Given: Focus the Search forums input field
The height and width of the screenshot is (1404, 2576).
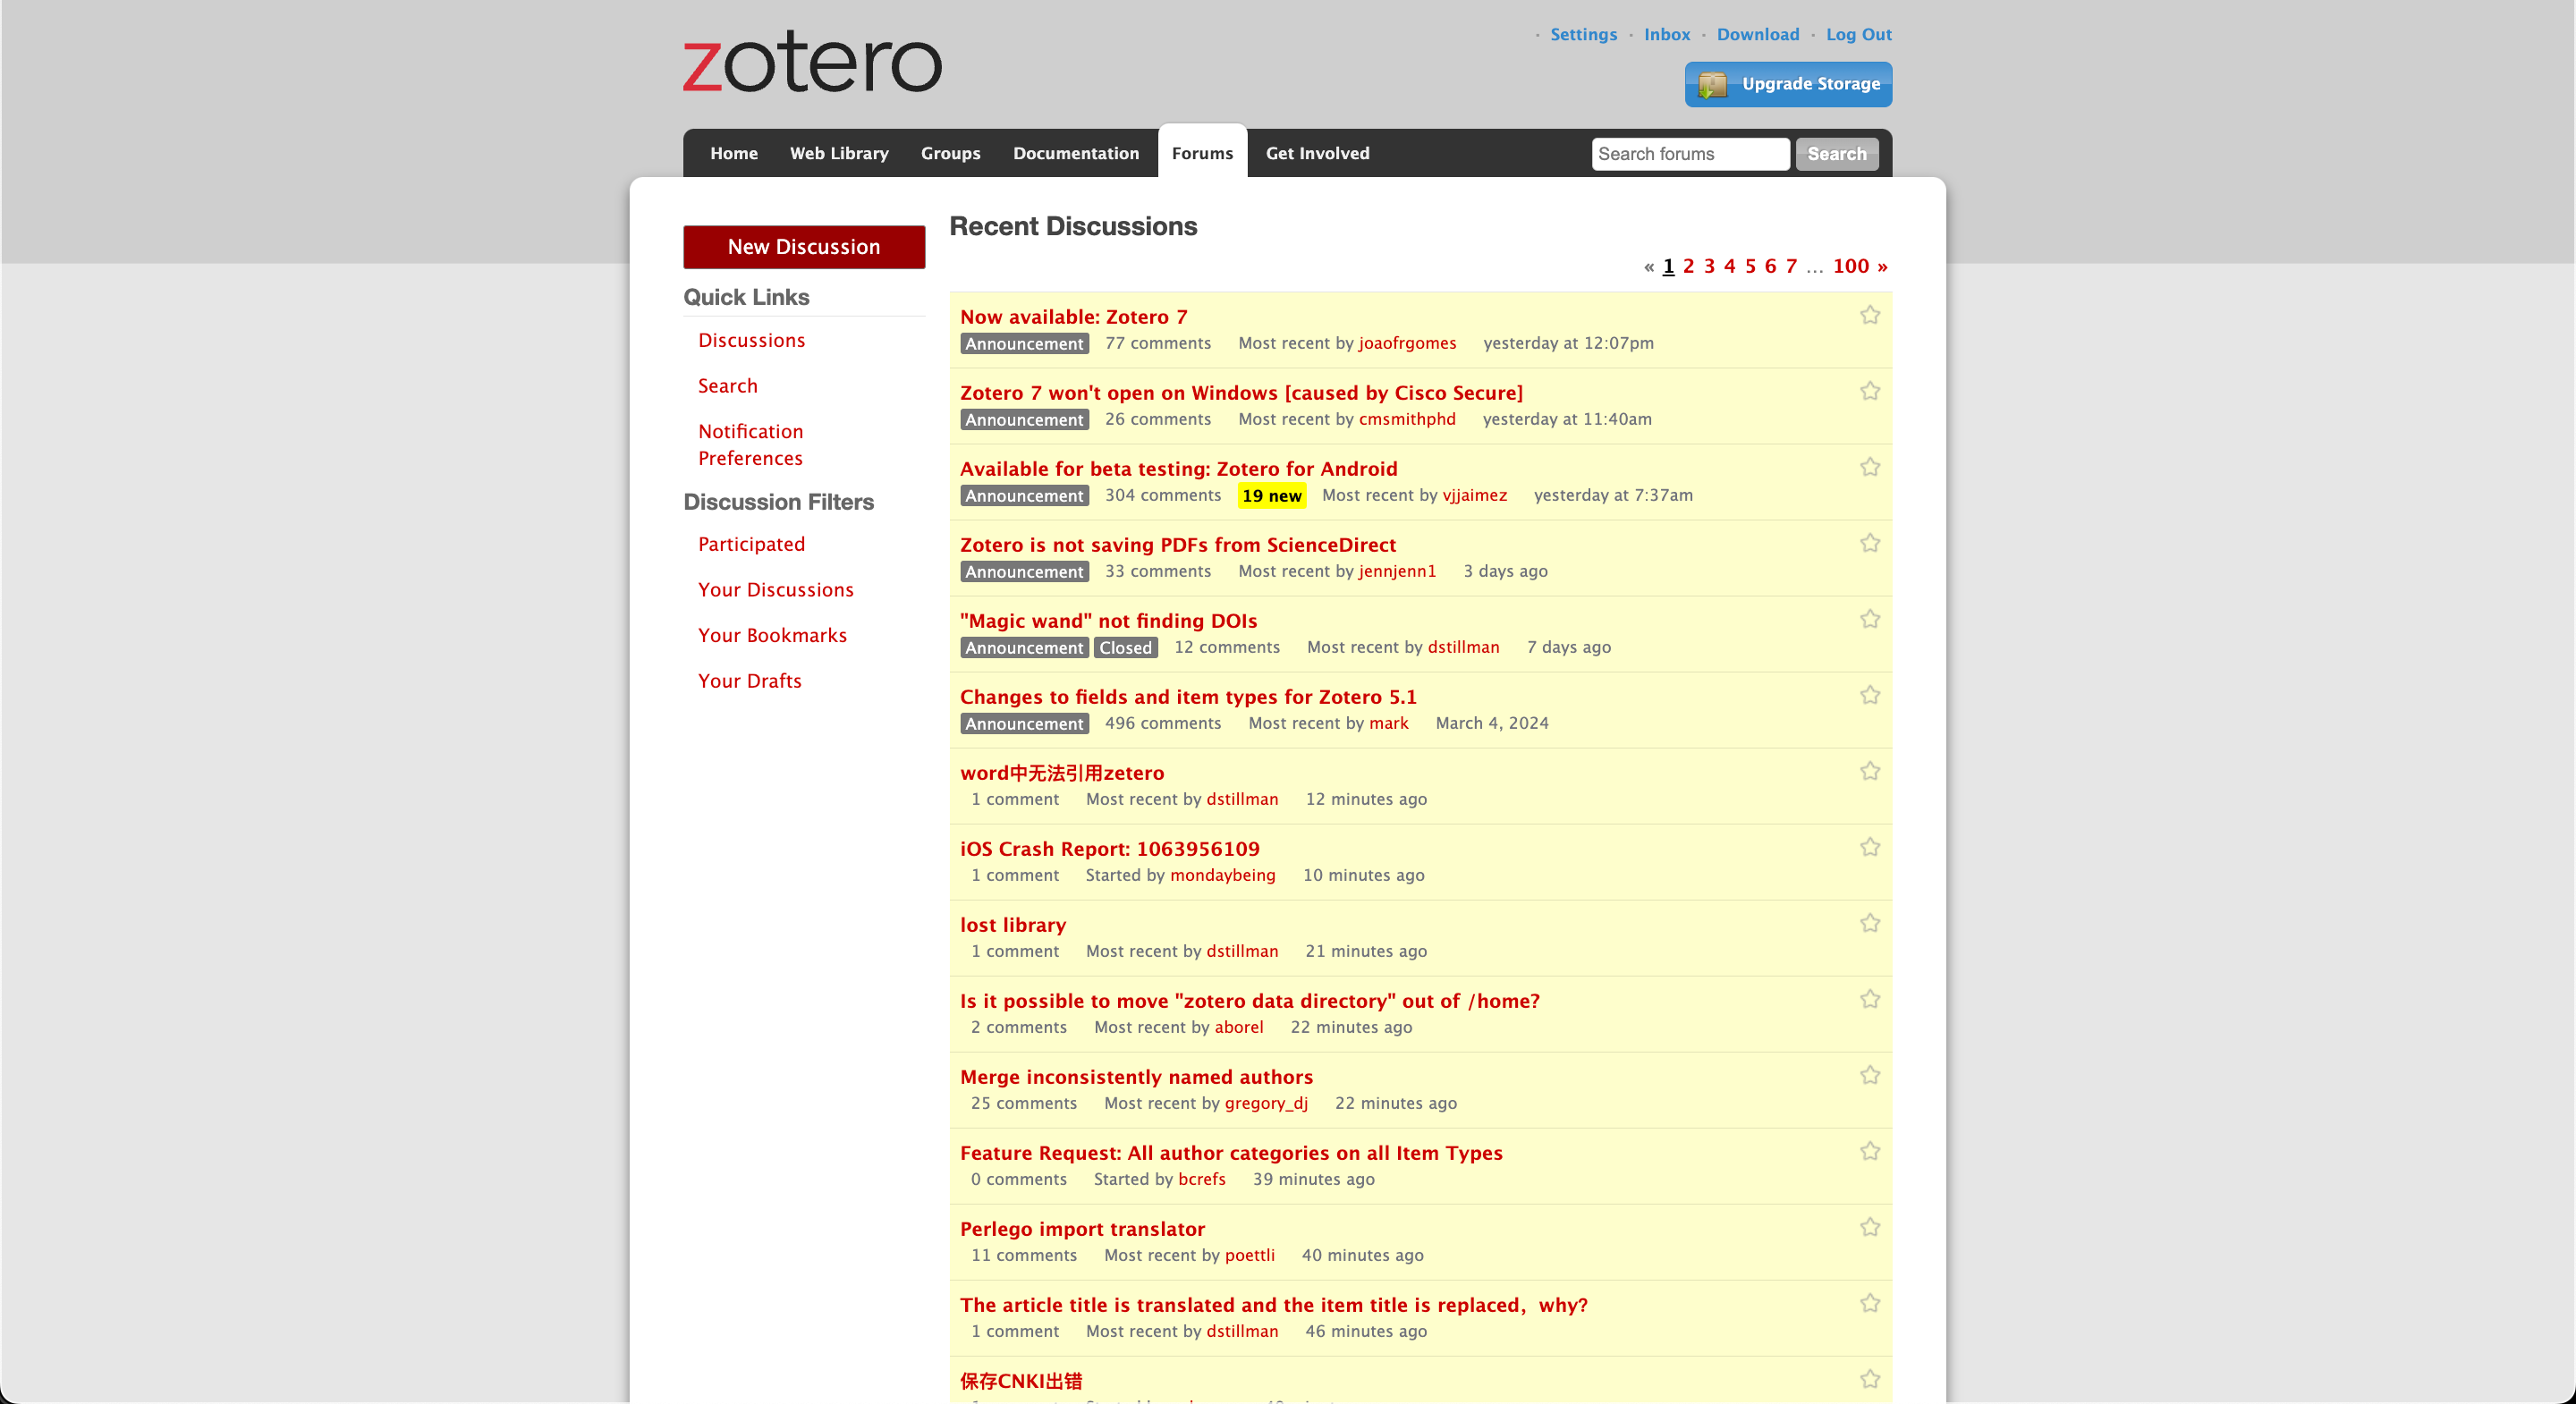Looking at the screenshot, I should pos(1689,154).
